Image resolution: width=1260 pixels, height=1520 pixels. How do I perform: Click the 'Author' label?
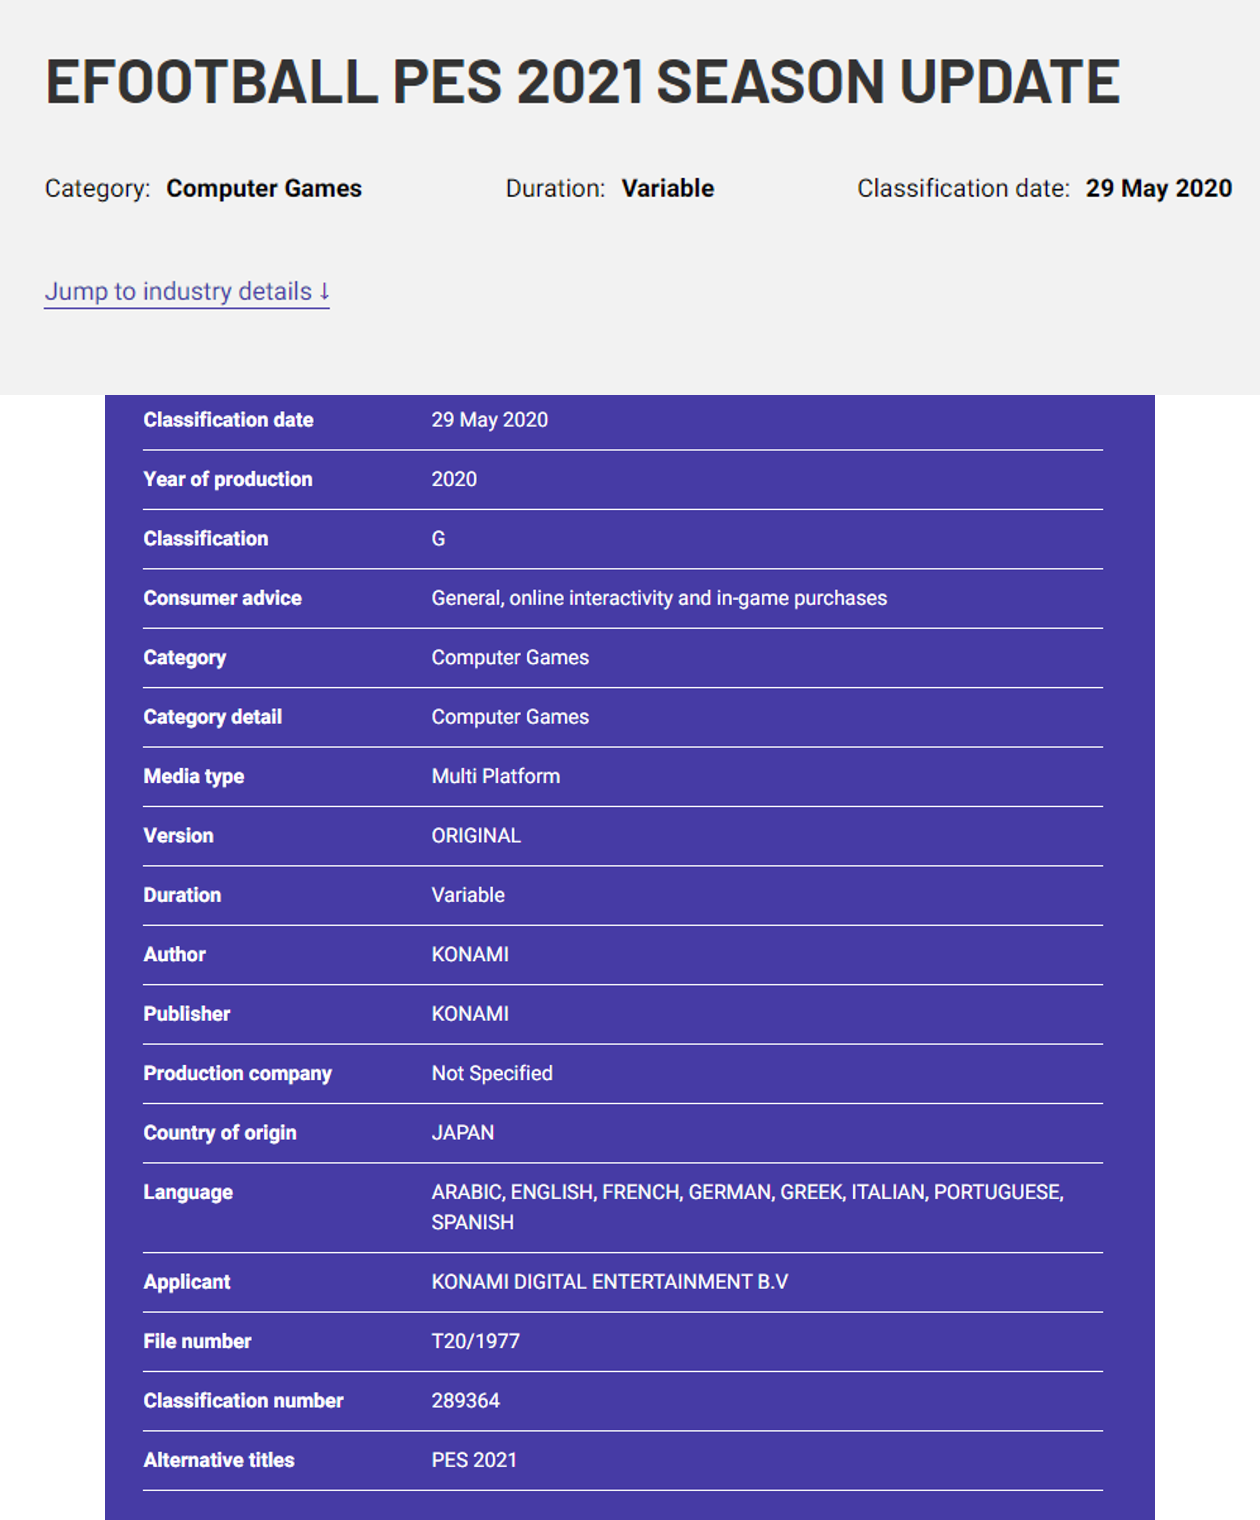pos(174,954)
